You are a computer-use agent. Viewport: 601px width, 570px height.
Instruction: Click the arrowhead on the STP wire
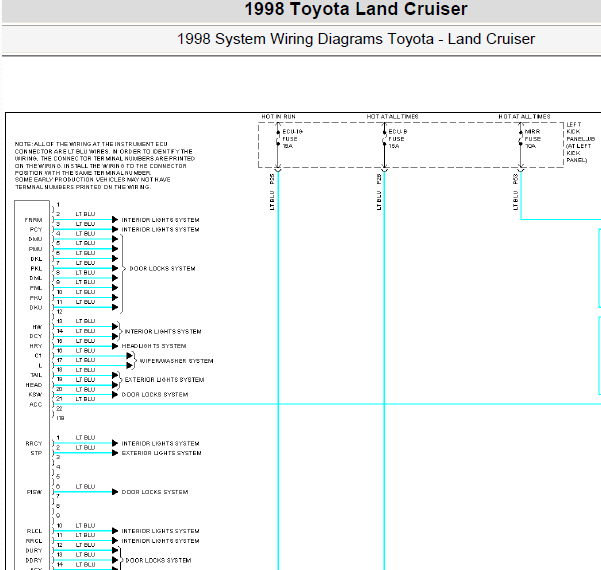[115, 453]
